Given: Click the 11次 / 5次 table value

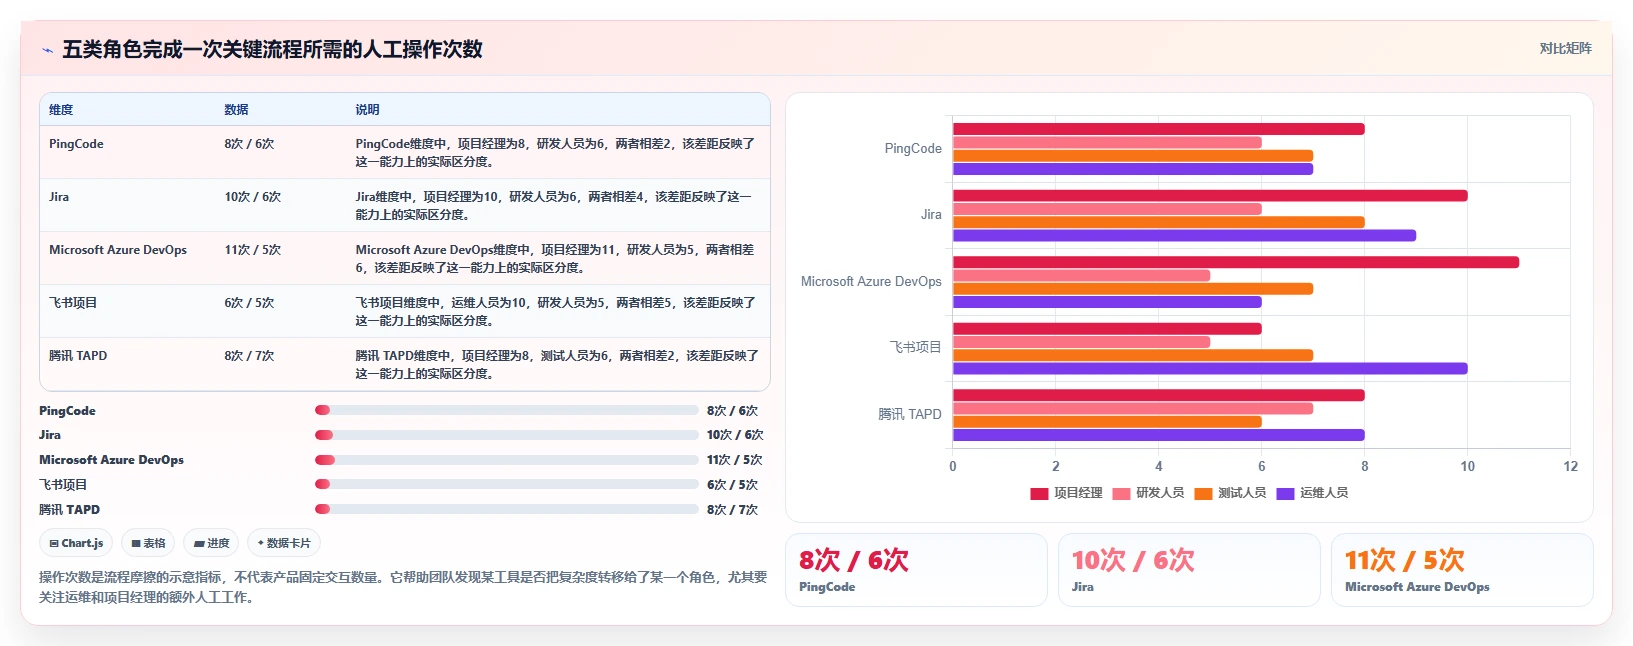Looking at the screenshot, I should click(x=252, y=250).
